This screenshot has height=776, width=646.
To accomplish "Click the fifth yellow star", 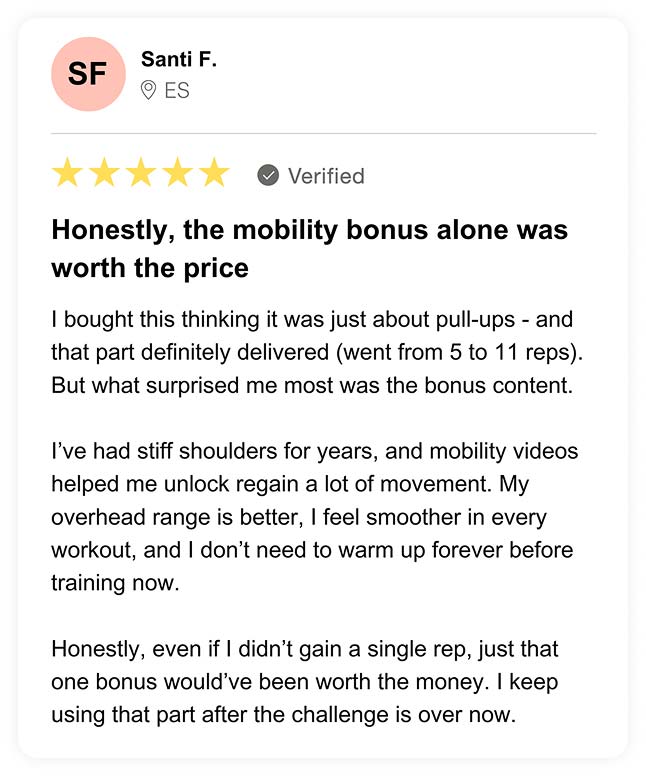I will [x=213, y=174].
